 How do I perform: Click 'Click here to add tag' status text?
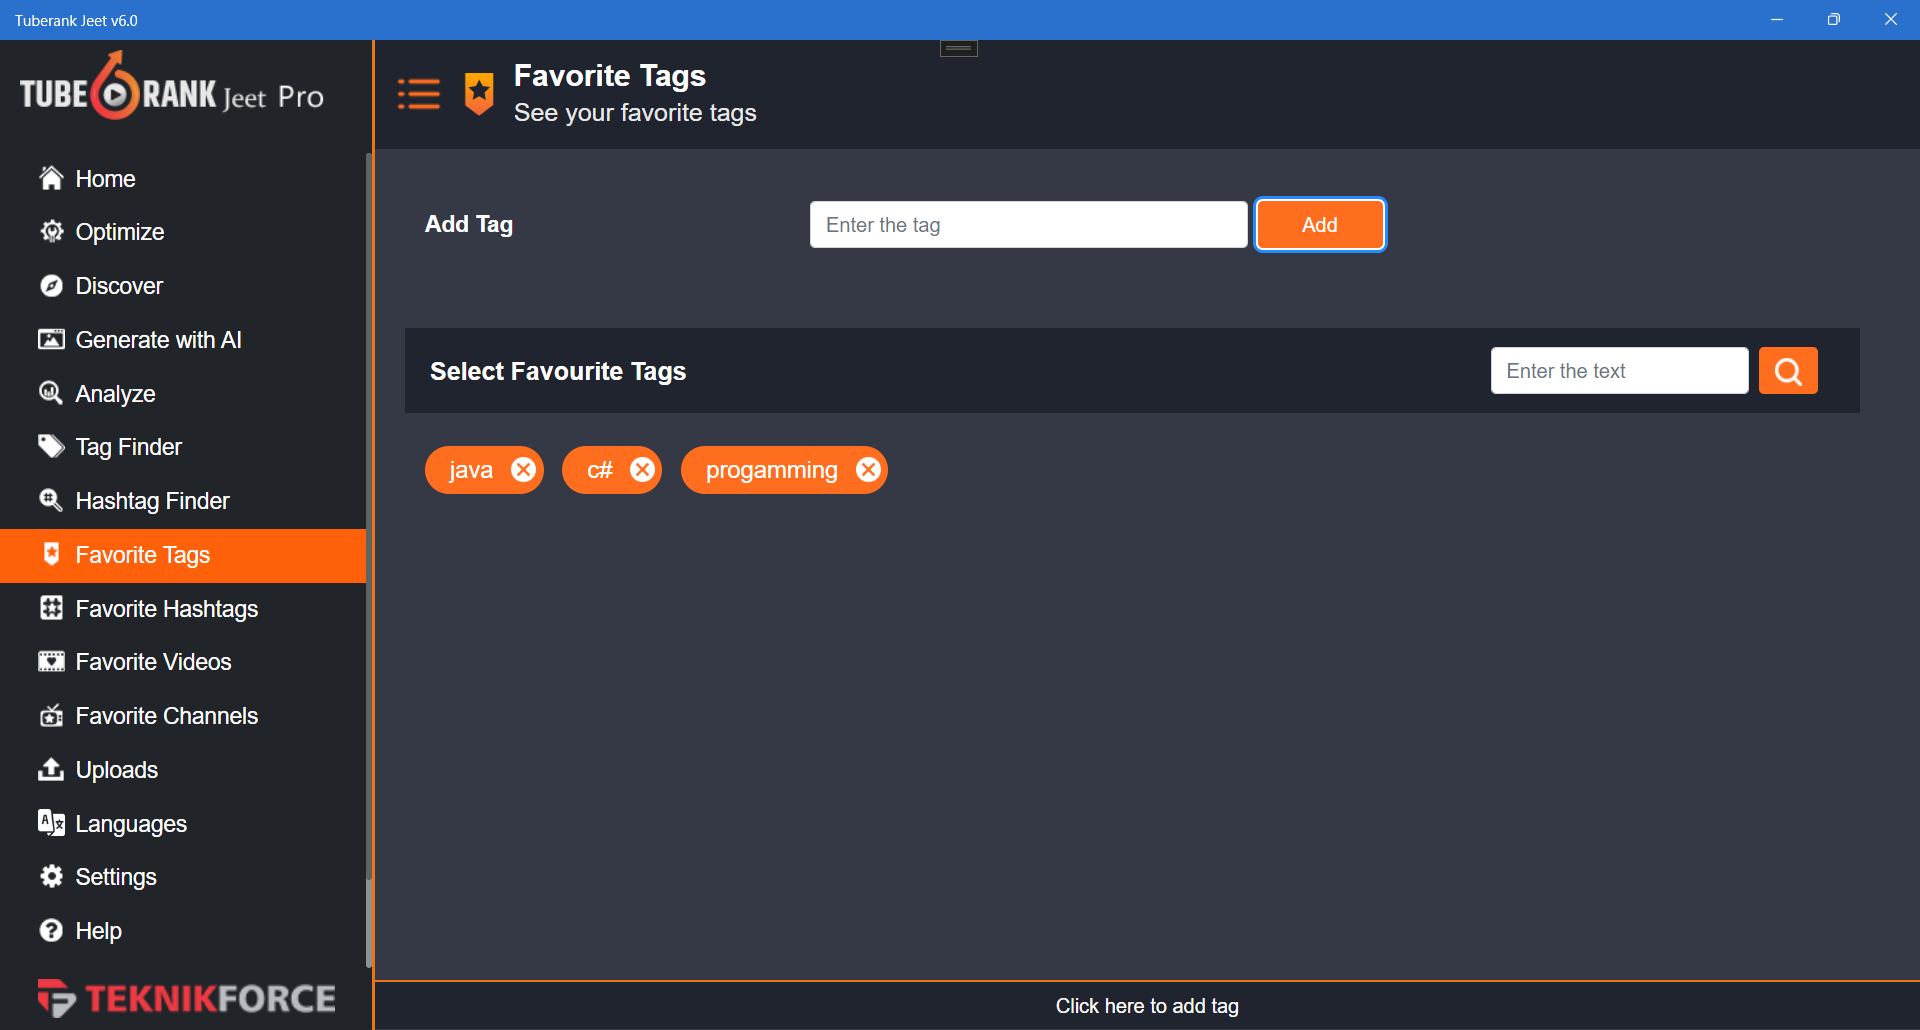pyautogui.click(x=1147, y=1006)
